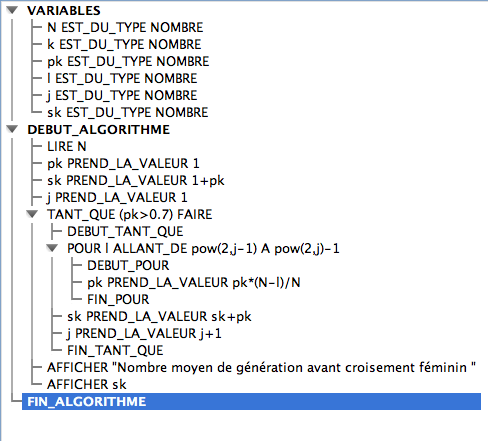
Task: Select the sk PREND_LA_VALEUR 1+pk line
Action: 136,180
